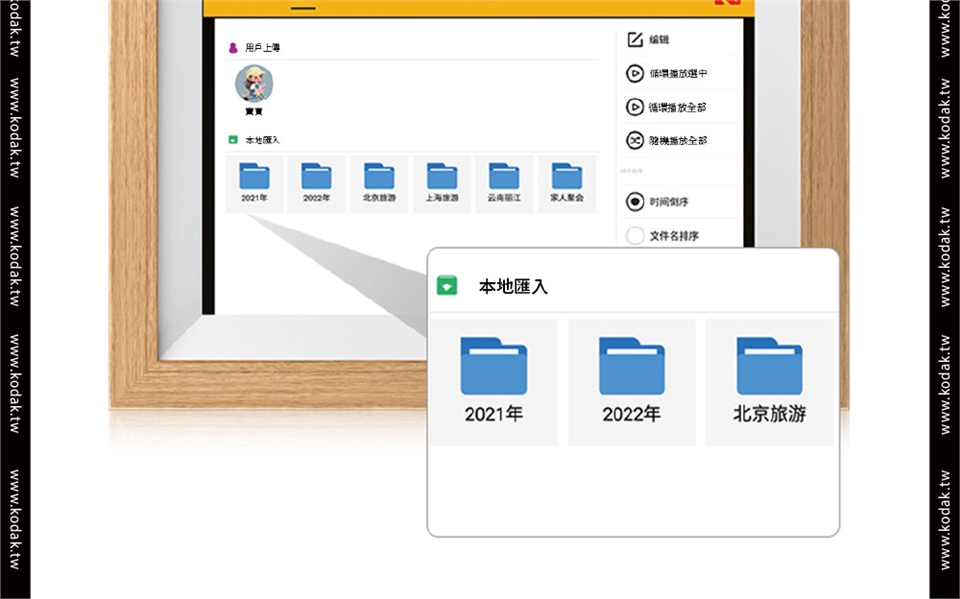Start 循環播放選中 loop playback of selected
This screenshot has width=960, height=599.
(634, 74)
